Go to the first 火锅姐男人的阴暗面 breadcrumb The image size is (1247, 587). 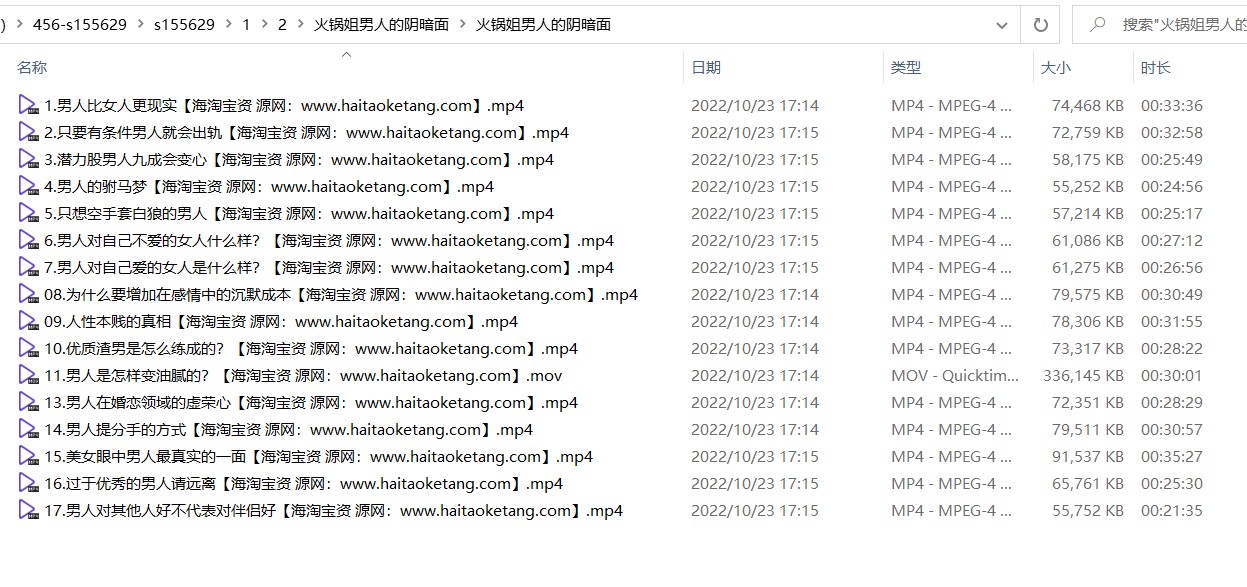point(381,25)
